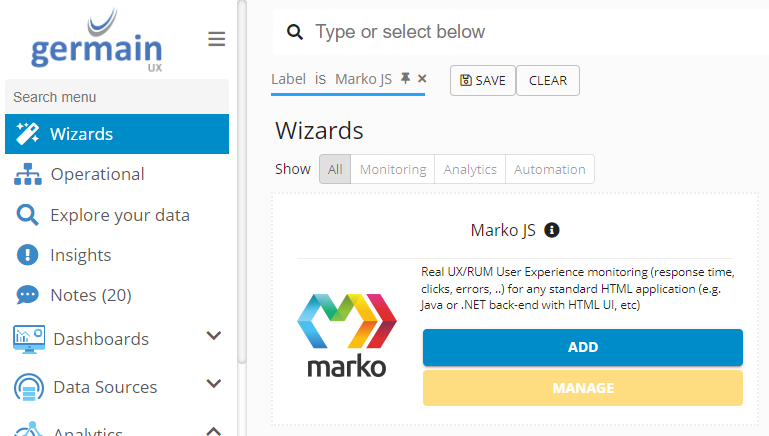This screenshot has height=436, width=769.
Task: Open Notes (20)
Action: coord(90,295)
